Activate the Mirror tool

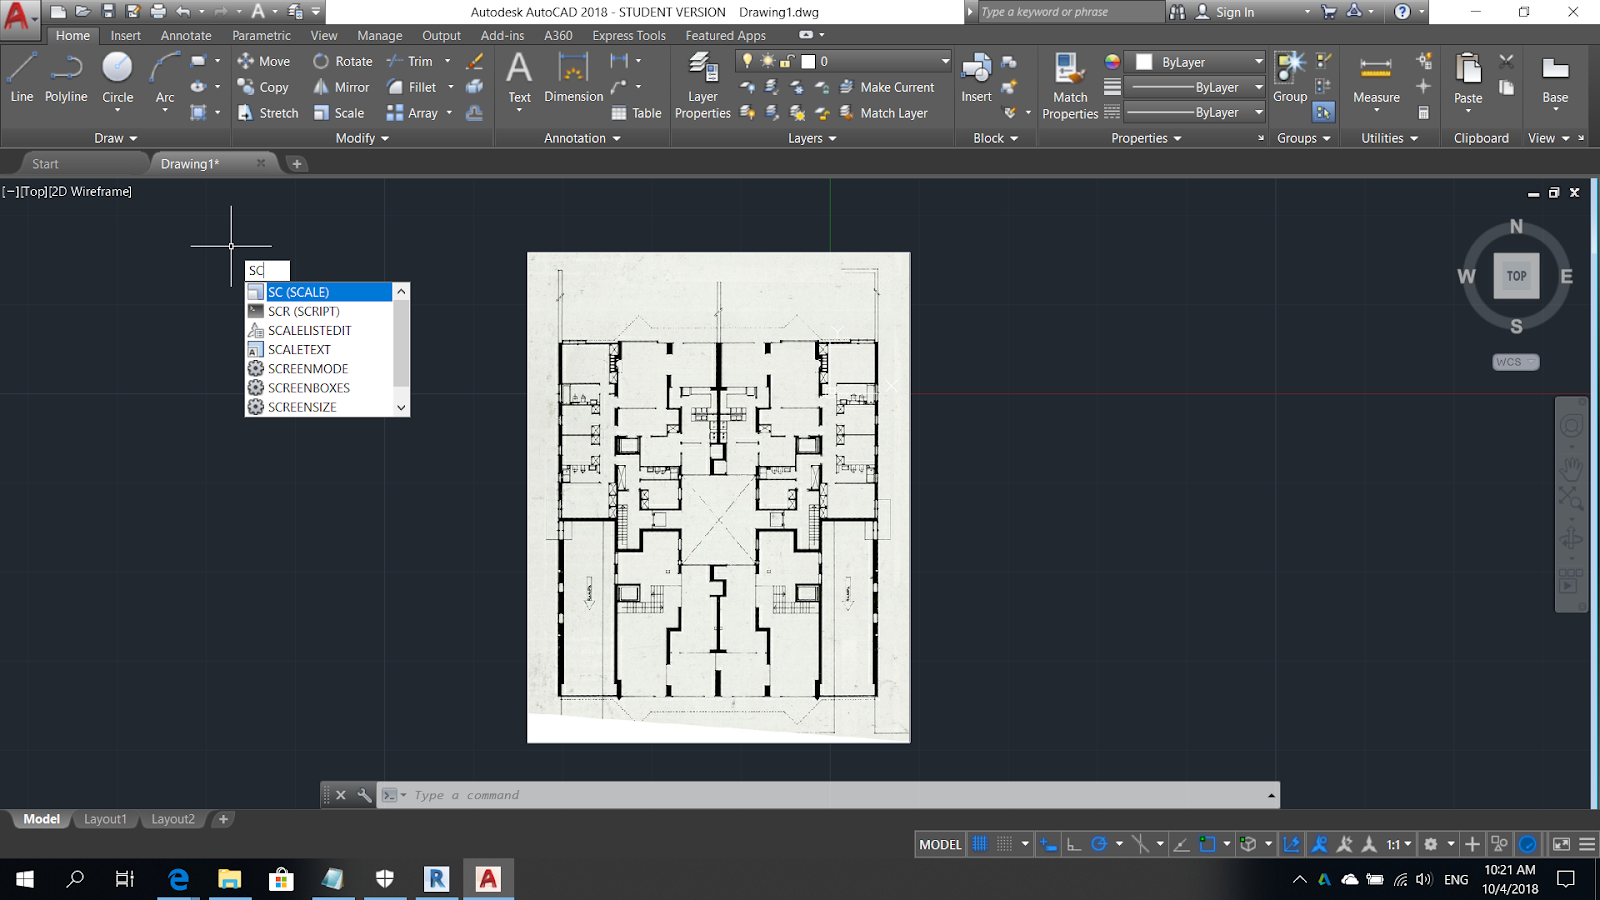tap(341, 87)
